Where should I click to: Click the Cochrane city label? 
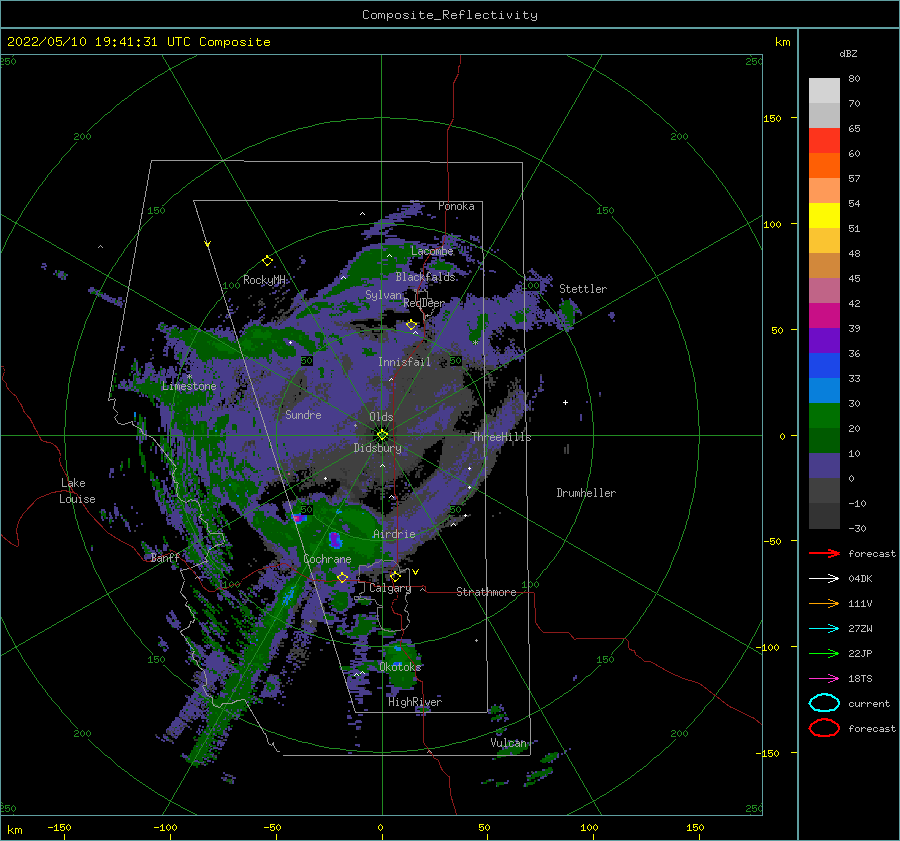[x=327, y=559]
